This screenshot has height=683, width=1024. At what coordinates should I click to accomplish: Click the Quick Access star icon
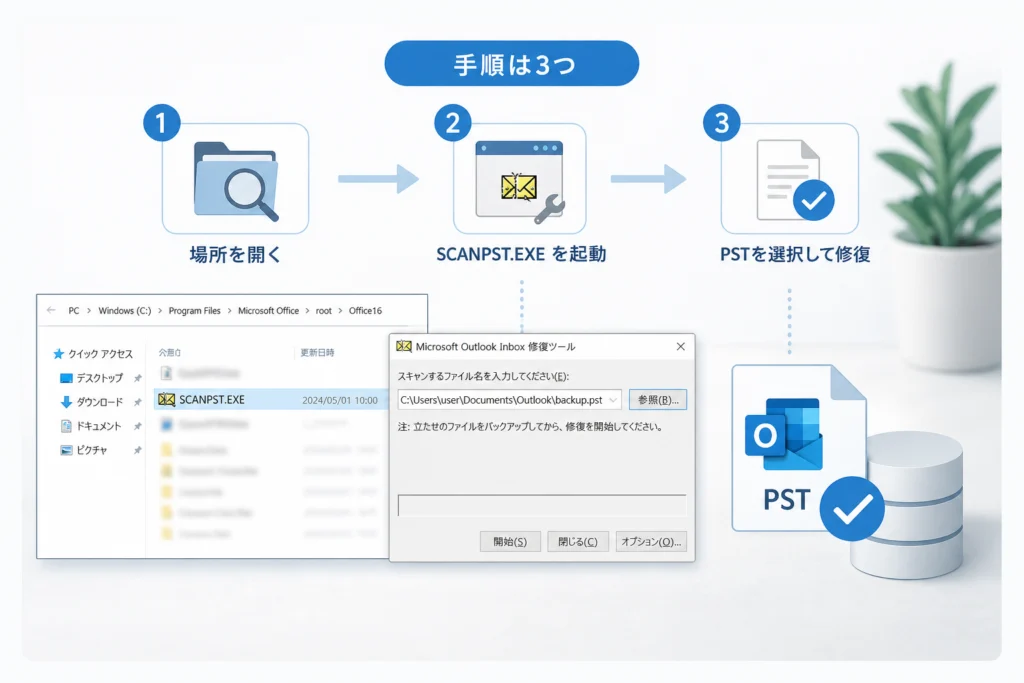tap(59, 353)
